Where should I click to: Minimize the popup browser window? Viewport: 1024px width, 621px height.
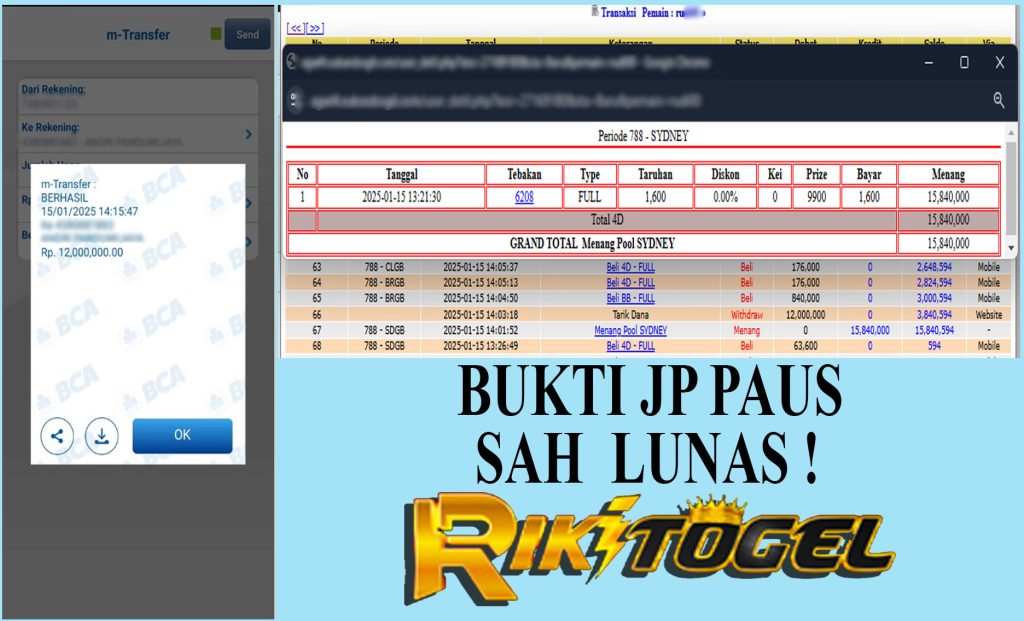coord(929,62)
